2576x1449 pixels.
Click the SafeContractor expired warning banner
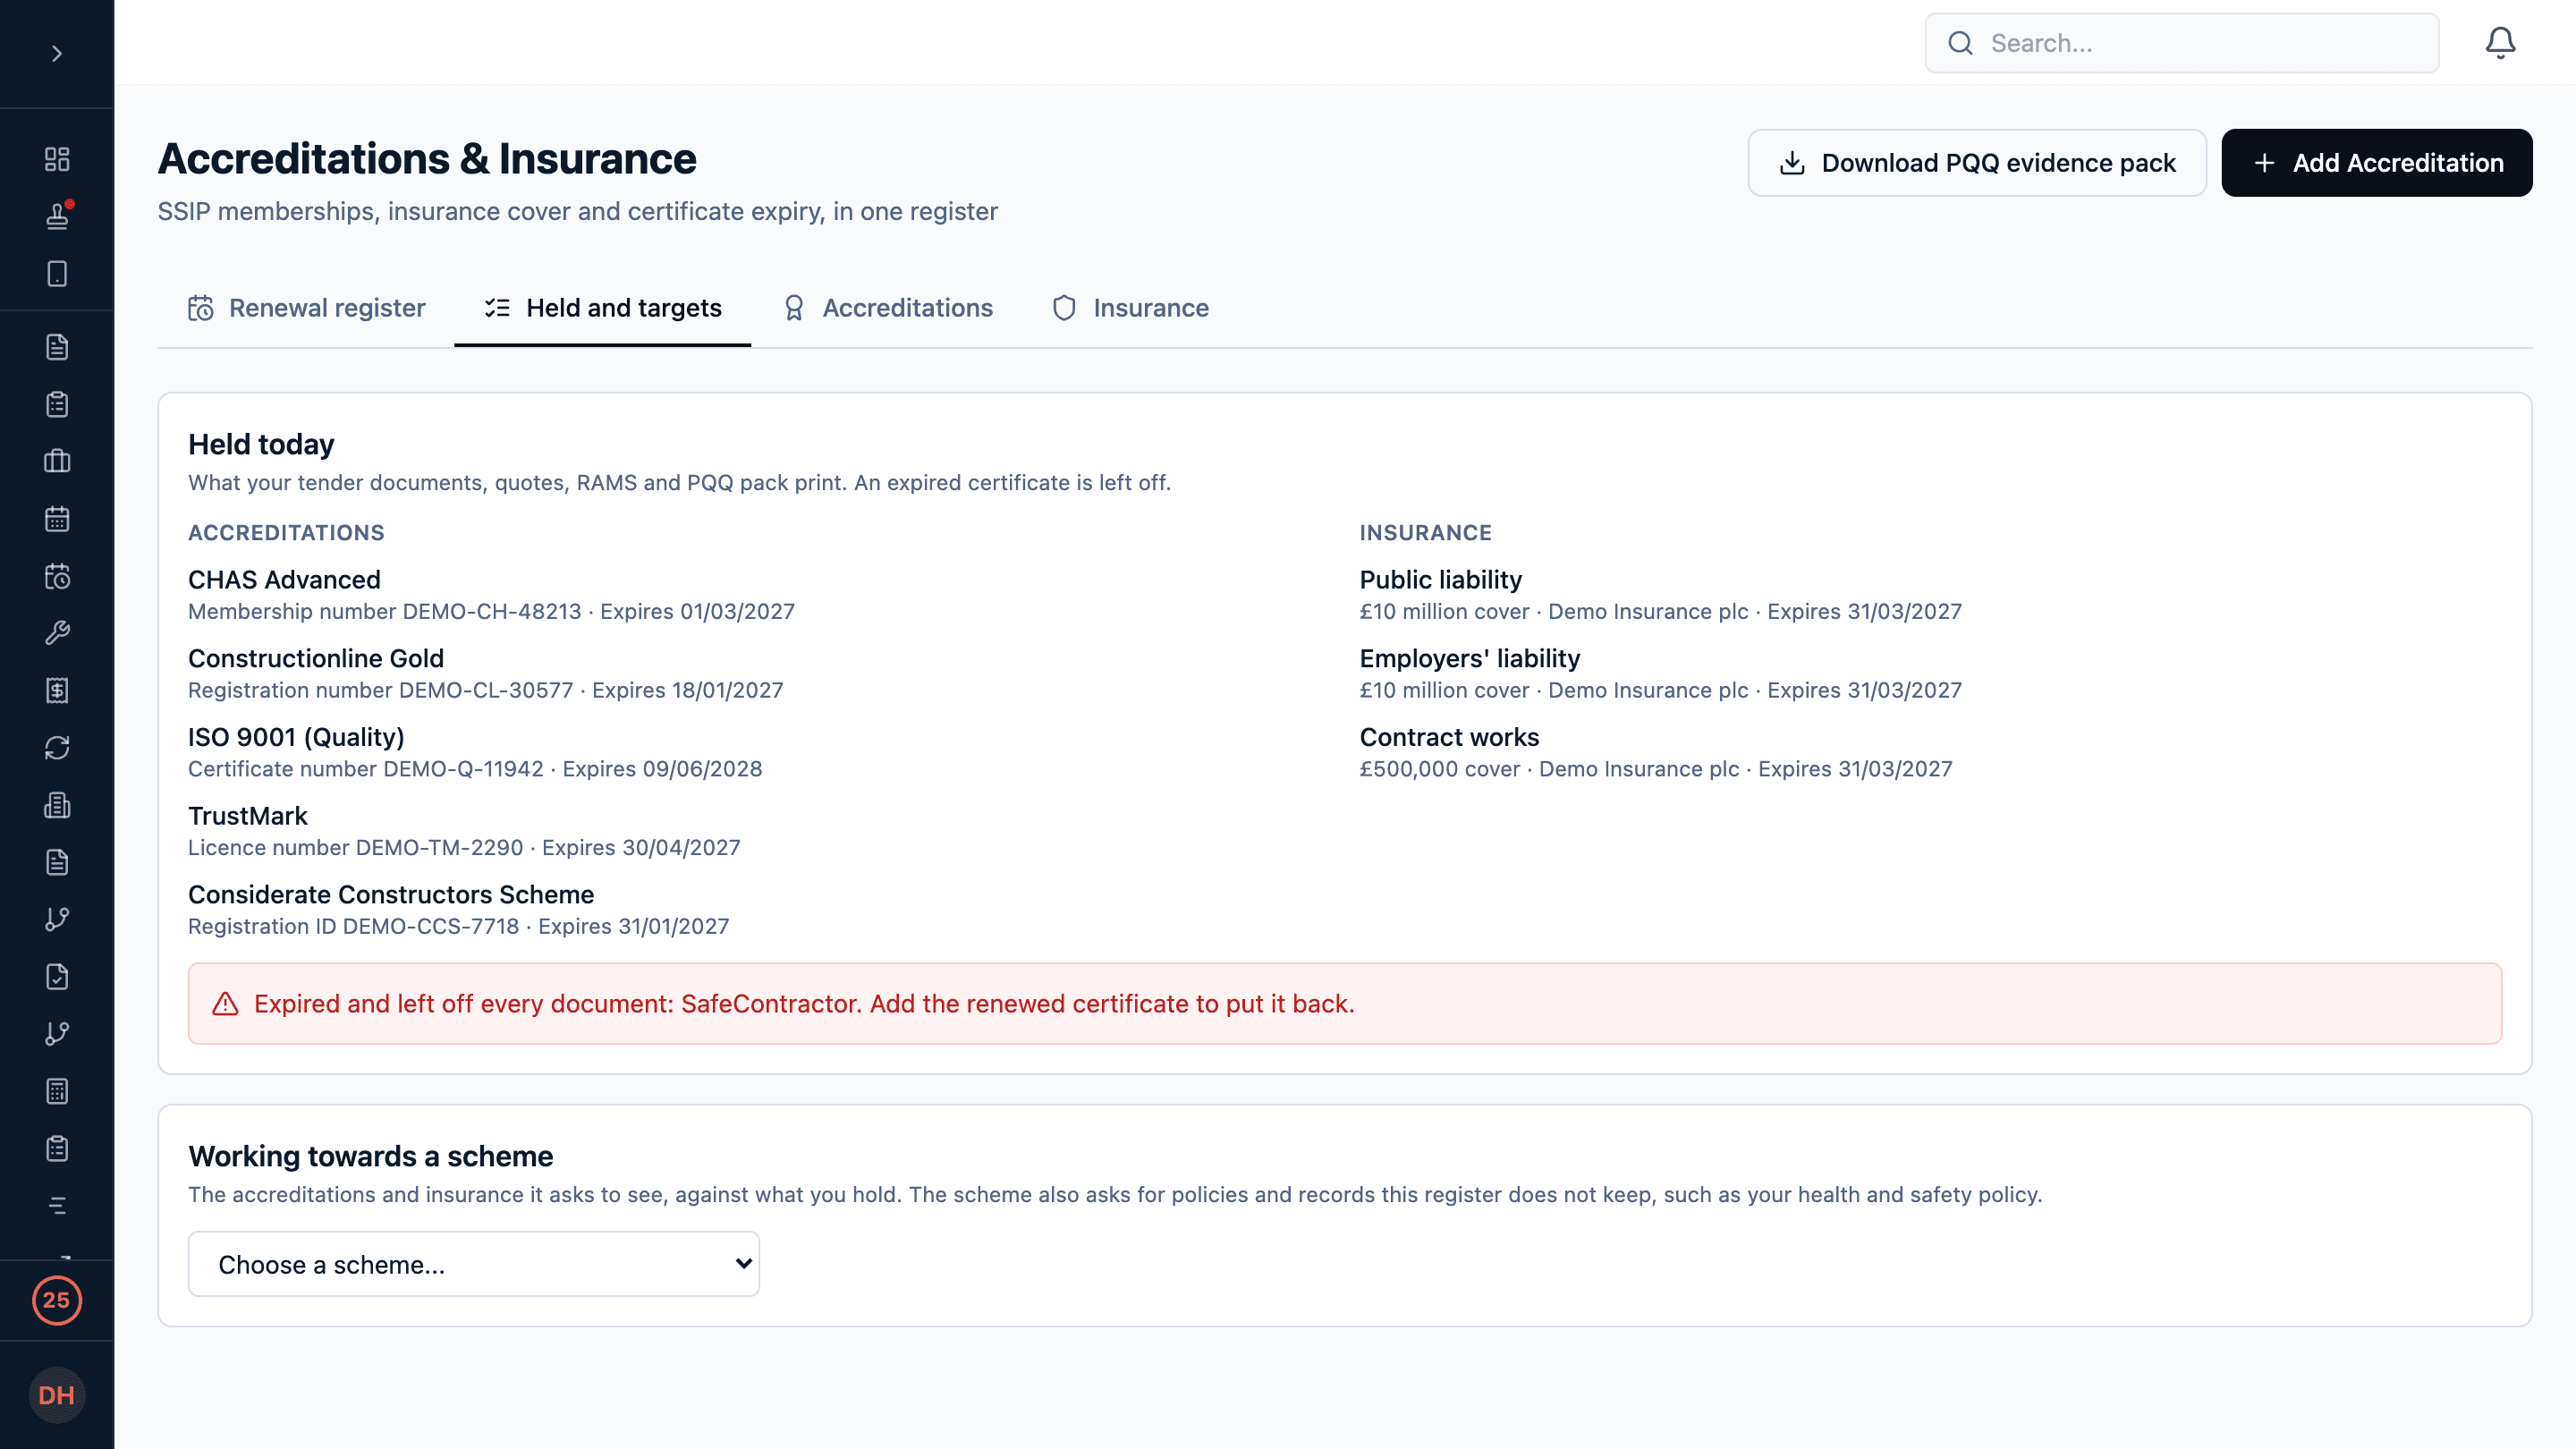coord(1345,1003)
